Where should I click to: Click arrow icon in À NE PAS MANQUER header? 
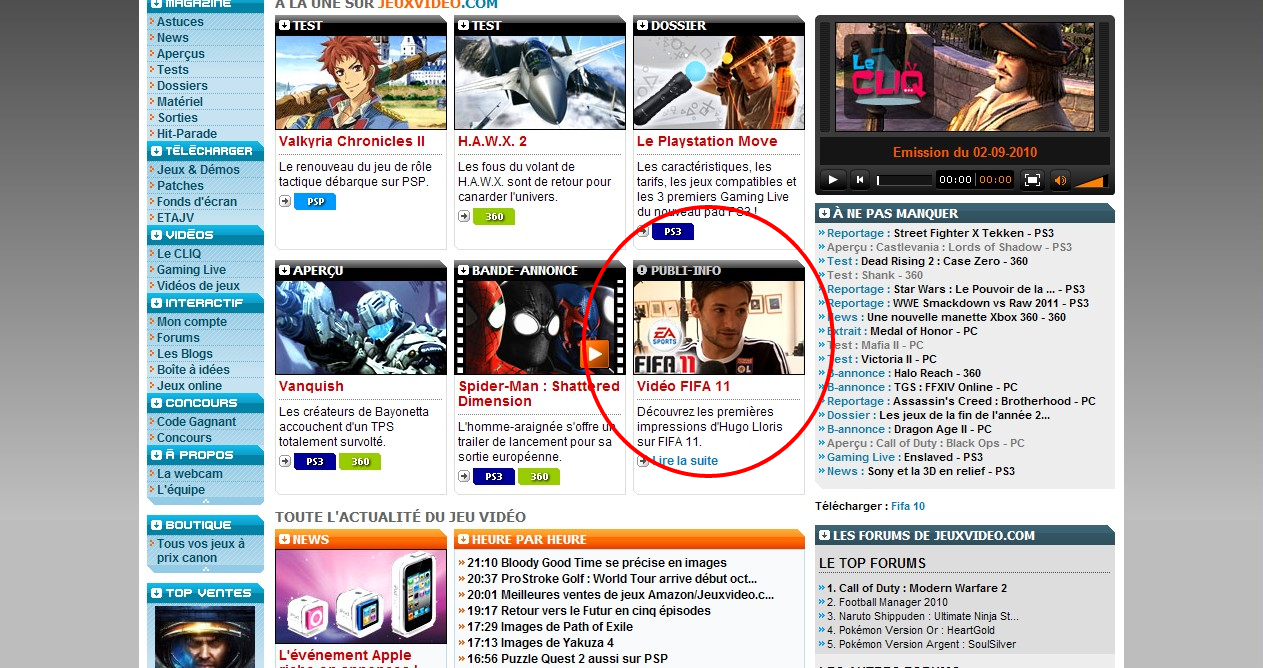click(824, 213)
